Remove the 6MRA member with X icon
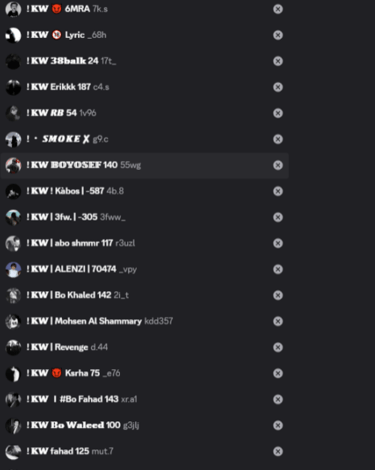The width and height of the screenshot is (375, 470). (278, 9)
